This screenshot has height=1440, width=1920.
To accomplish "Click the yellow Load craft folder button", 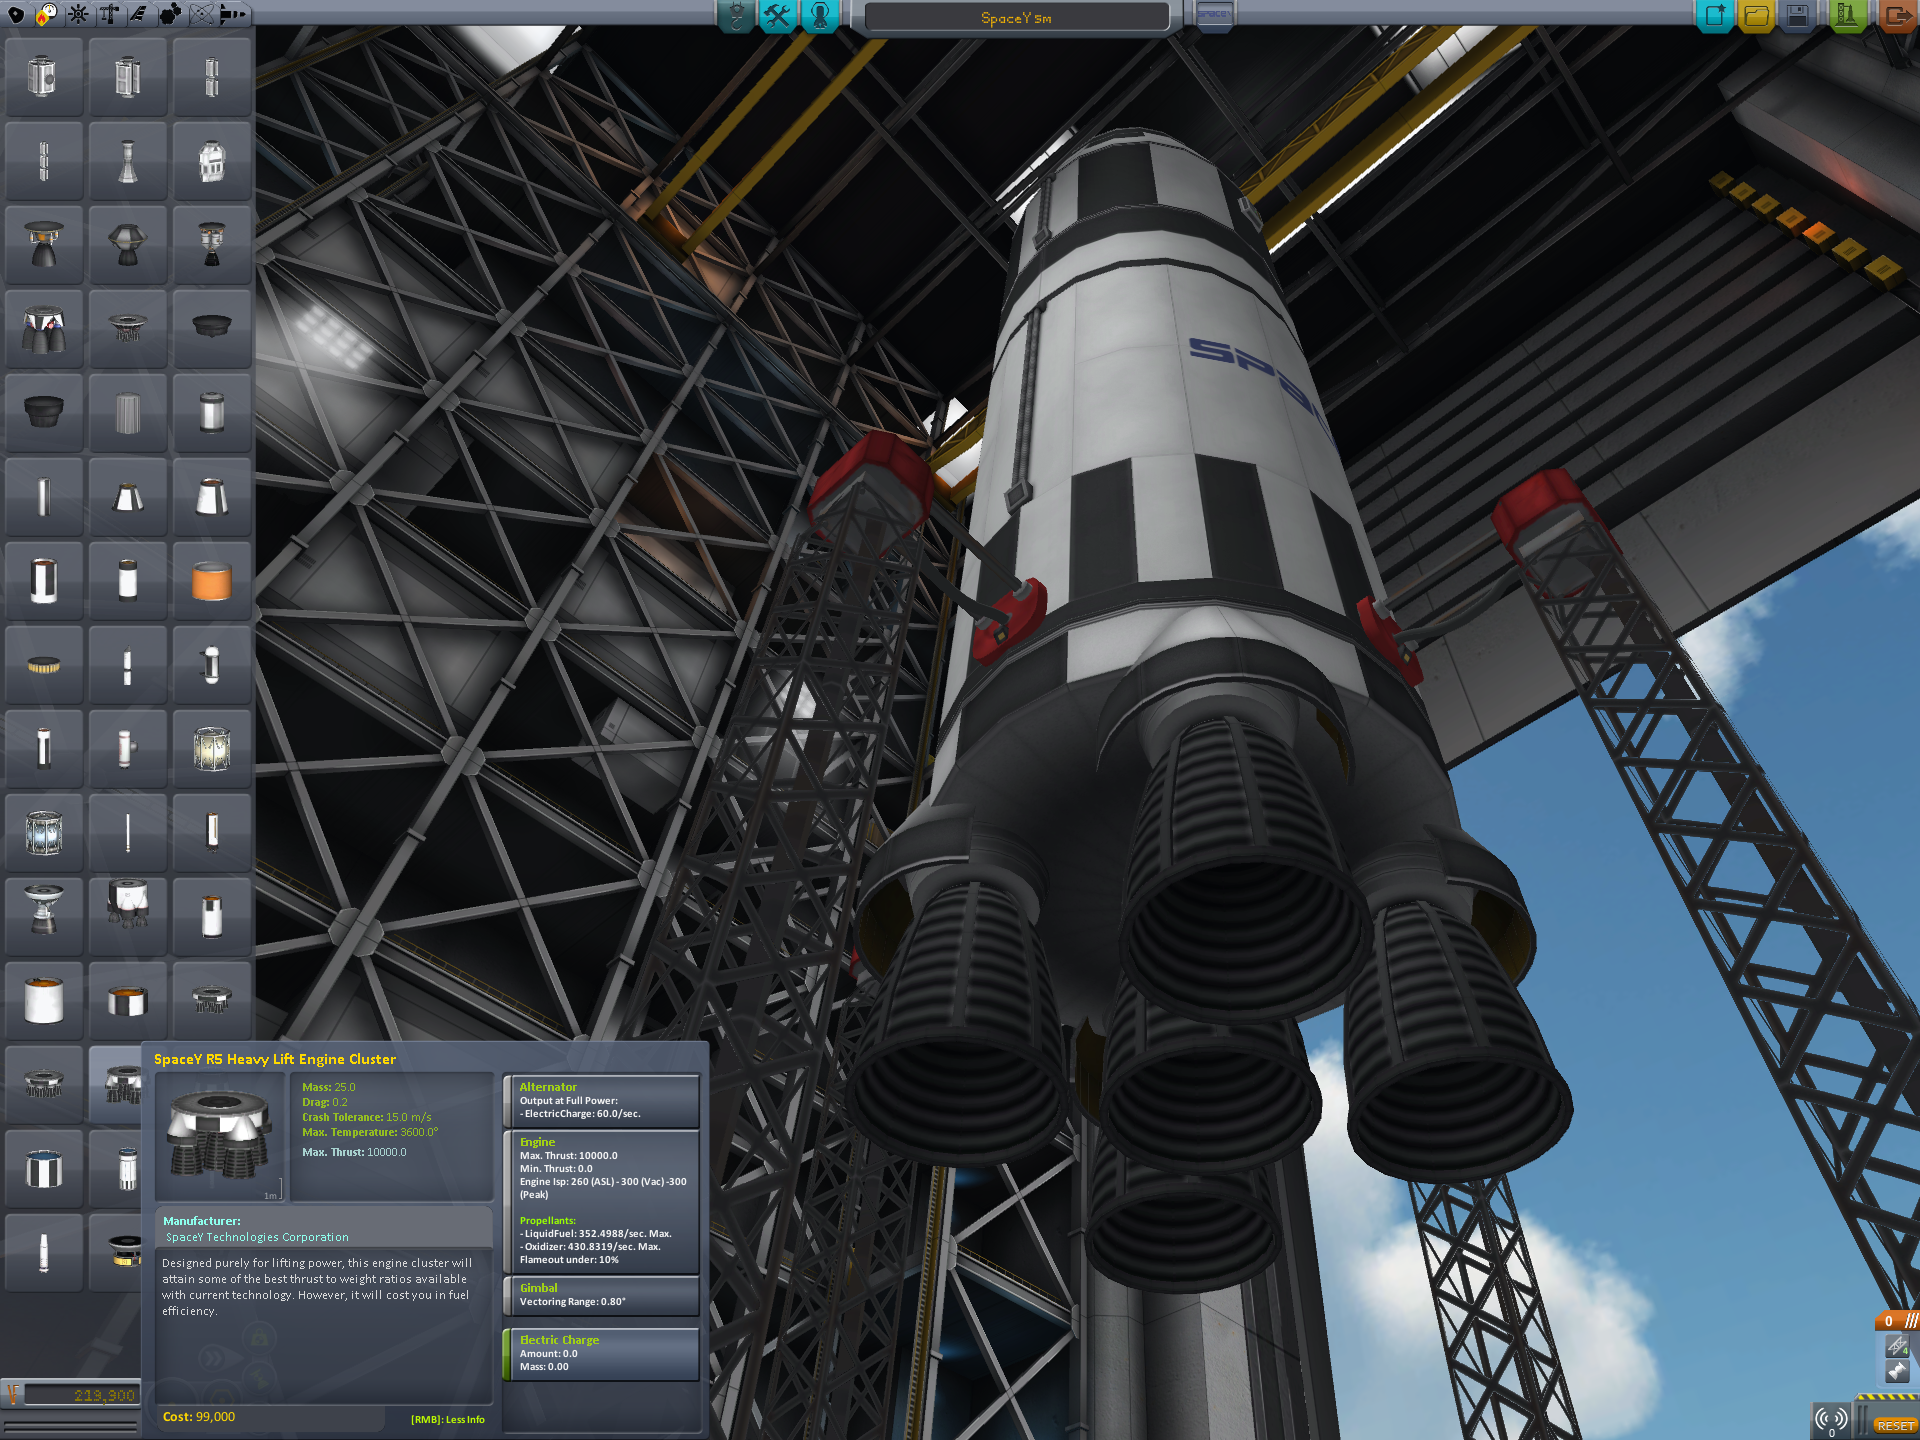I will 1756,15.
